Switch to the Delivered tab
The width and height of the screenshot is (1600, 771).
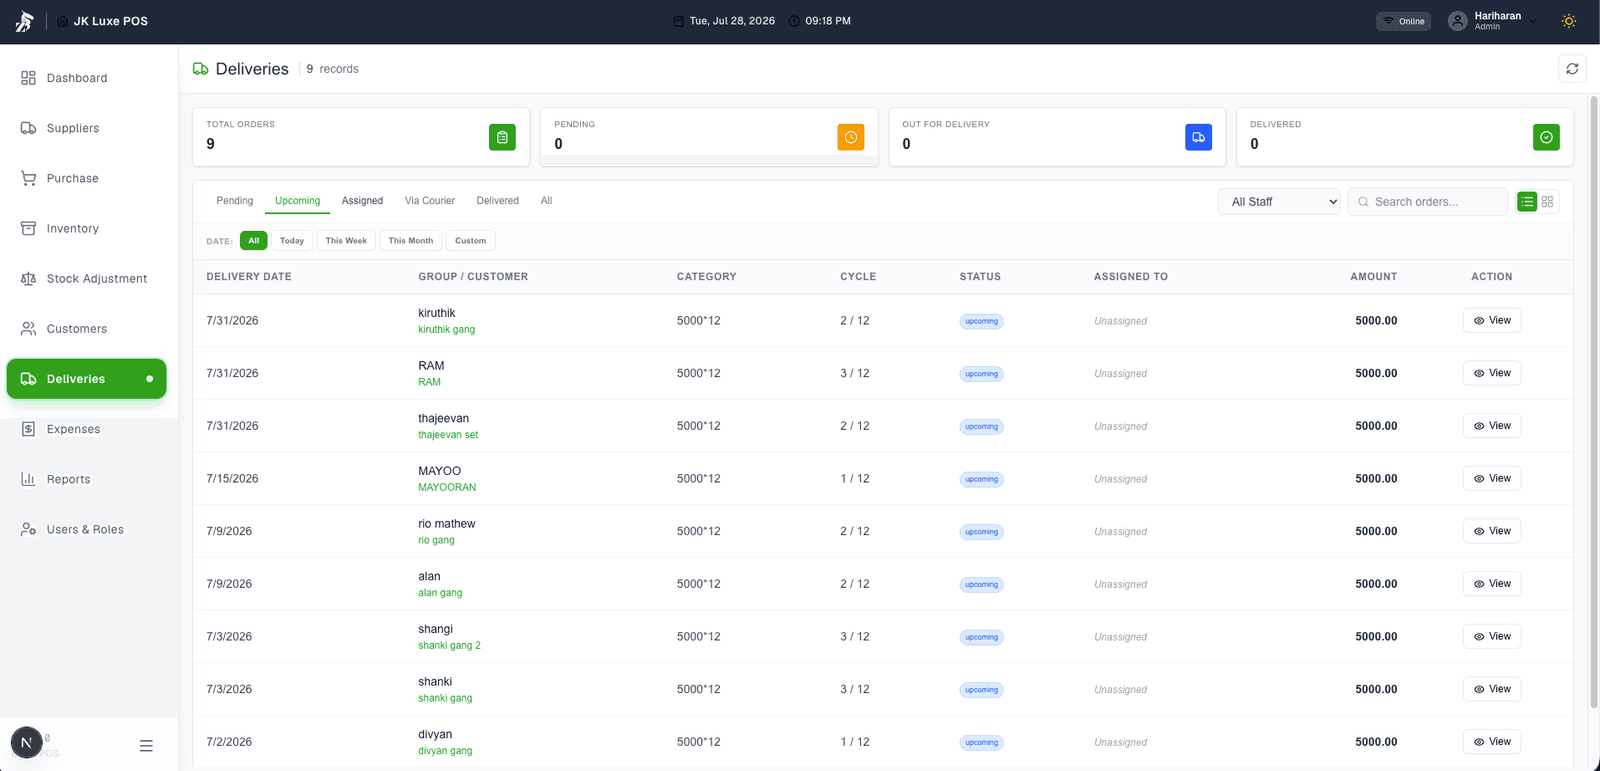point(498,201)
